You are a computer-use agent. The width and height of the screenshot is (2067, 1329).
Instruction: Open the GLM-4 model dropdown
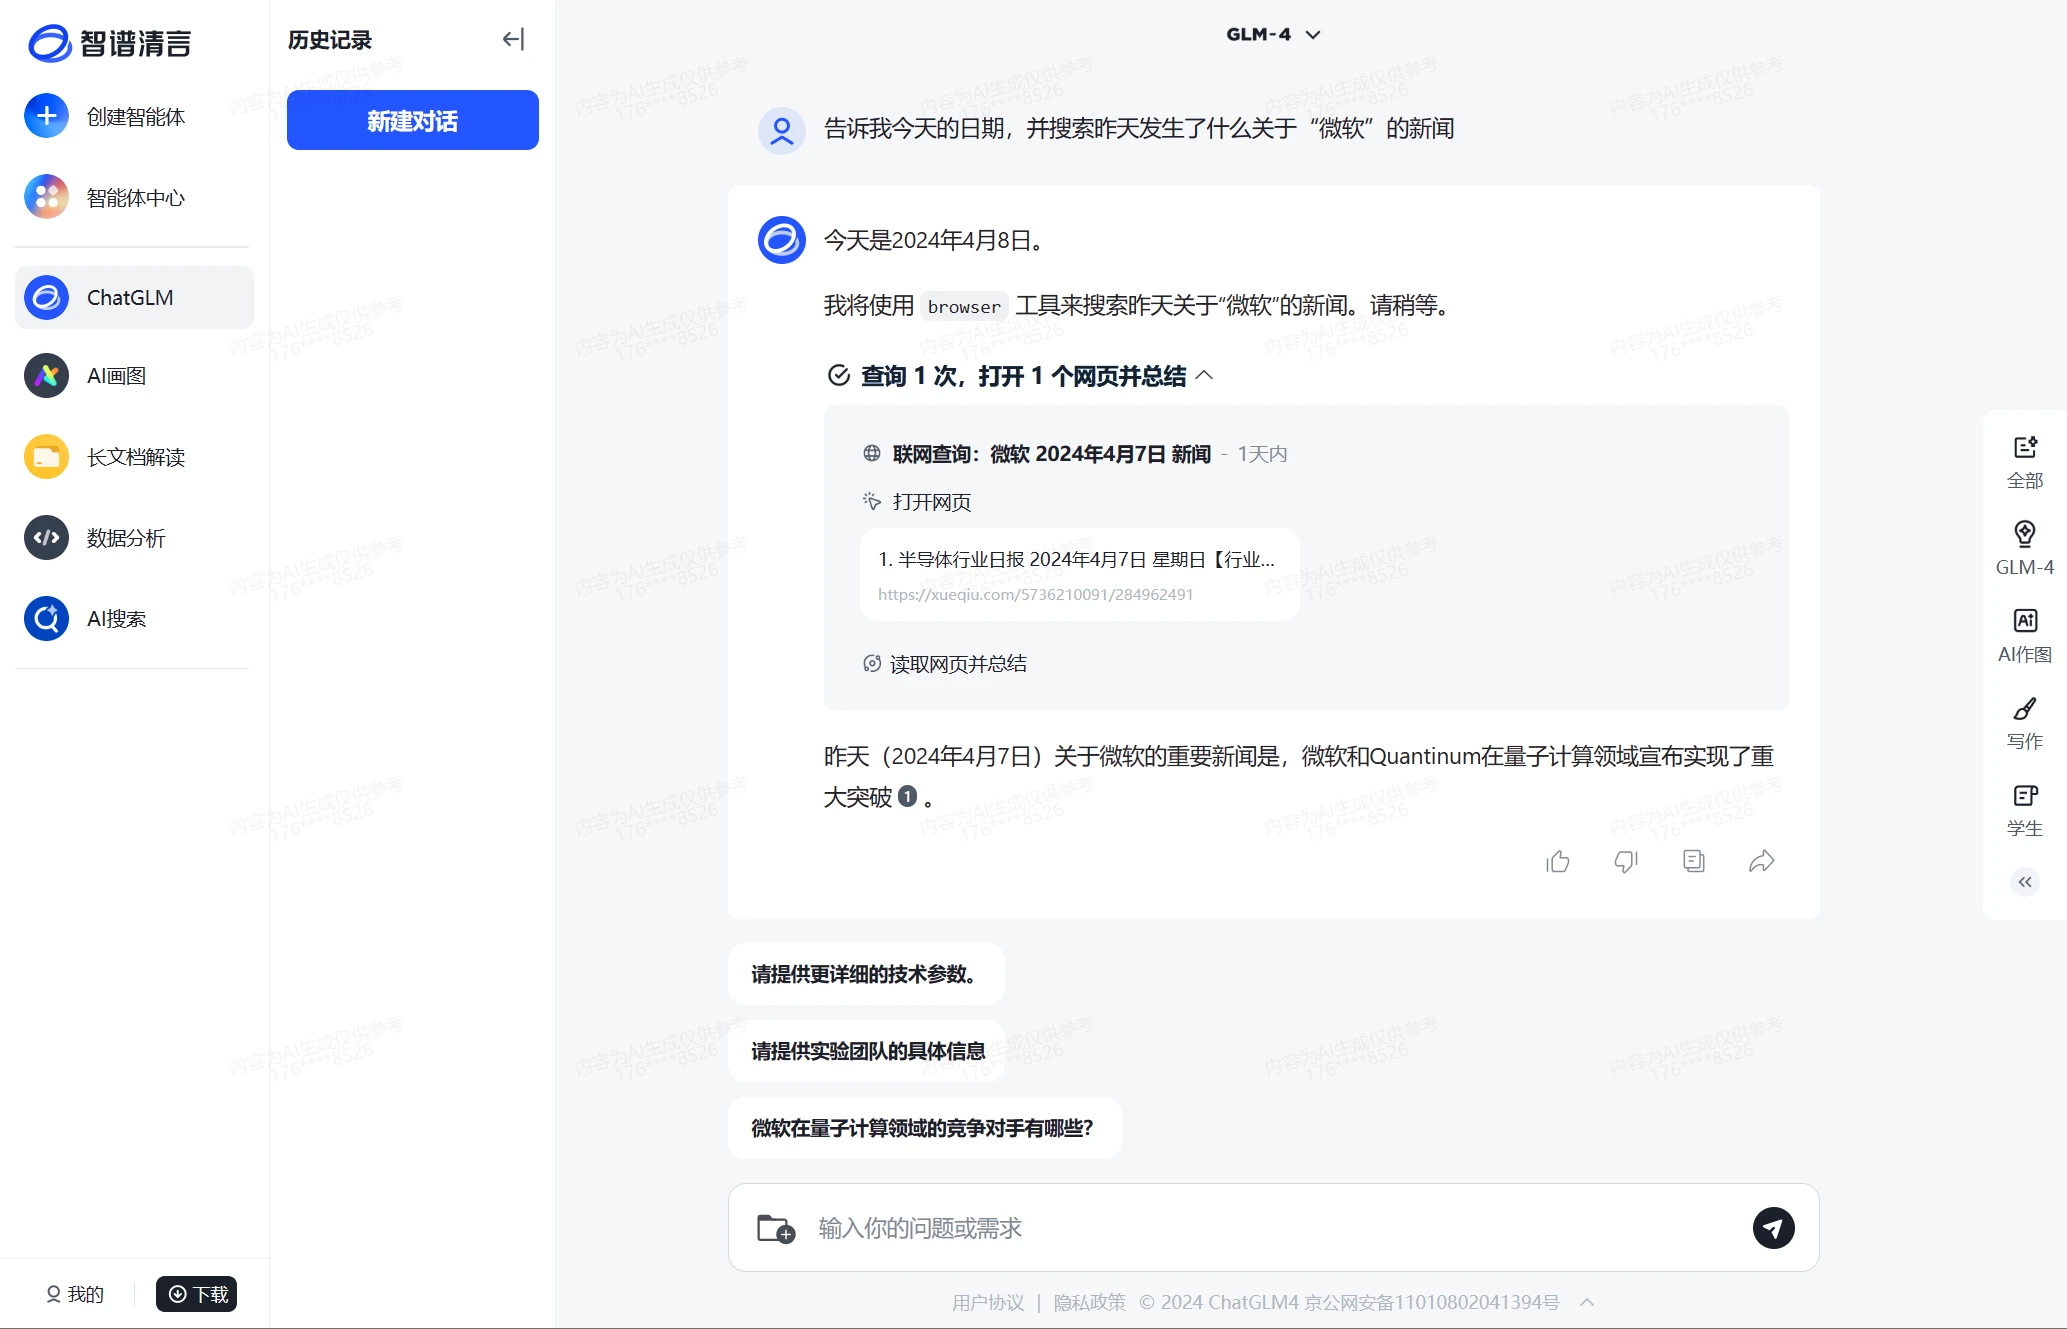click(x=1273, y=34)
